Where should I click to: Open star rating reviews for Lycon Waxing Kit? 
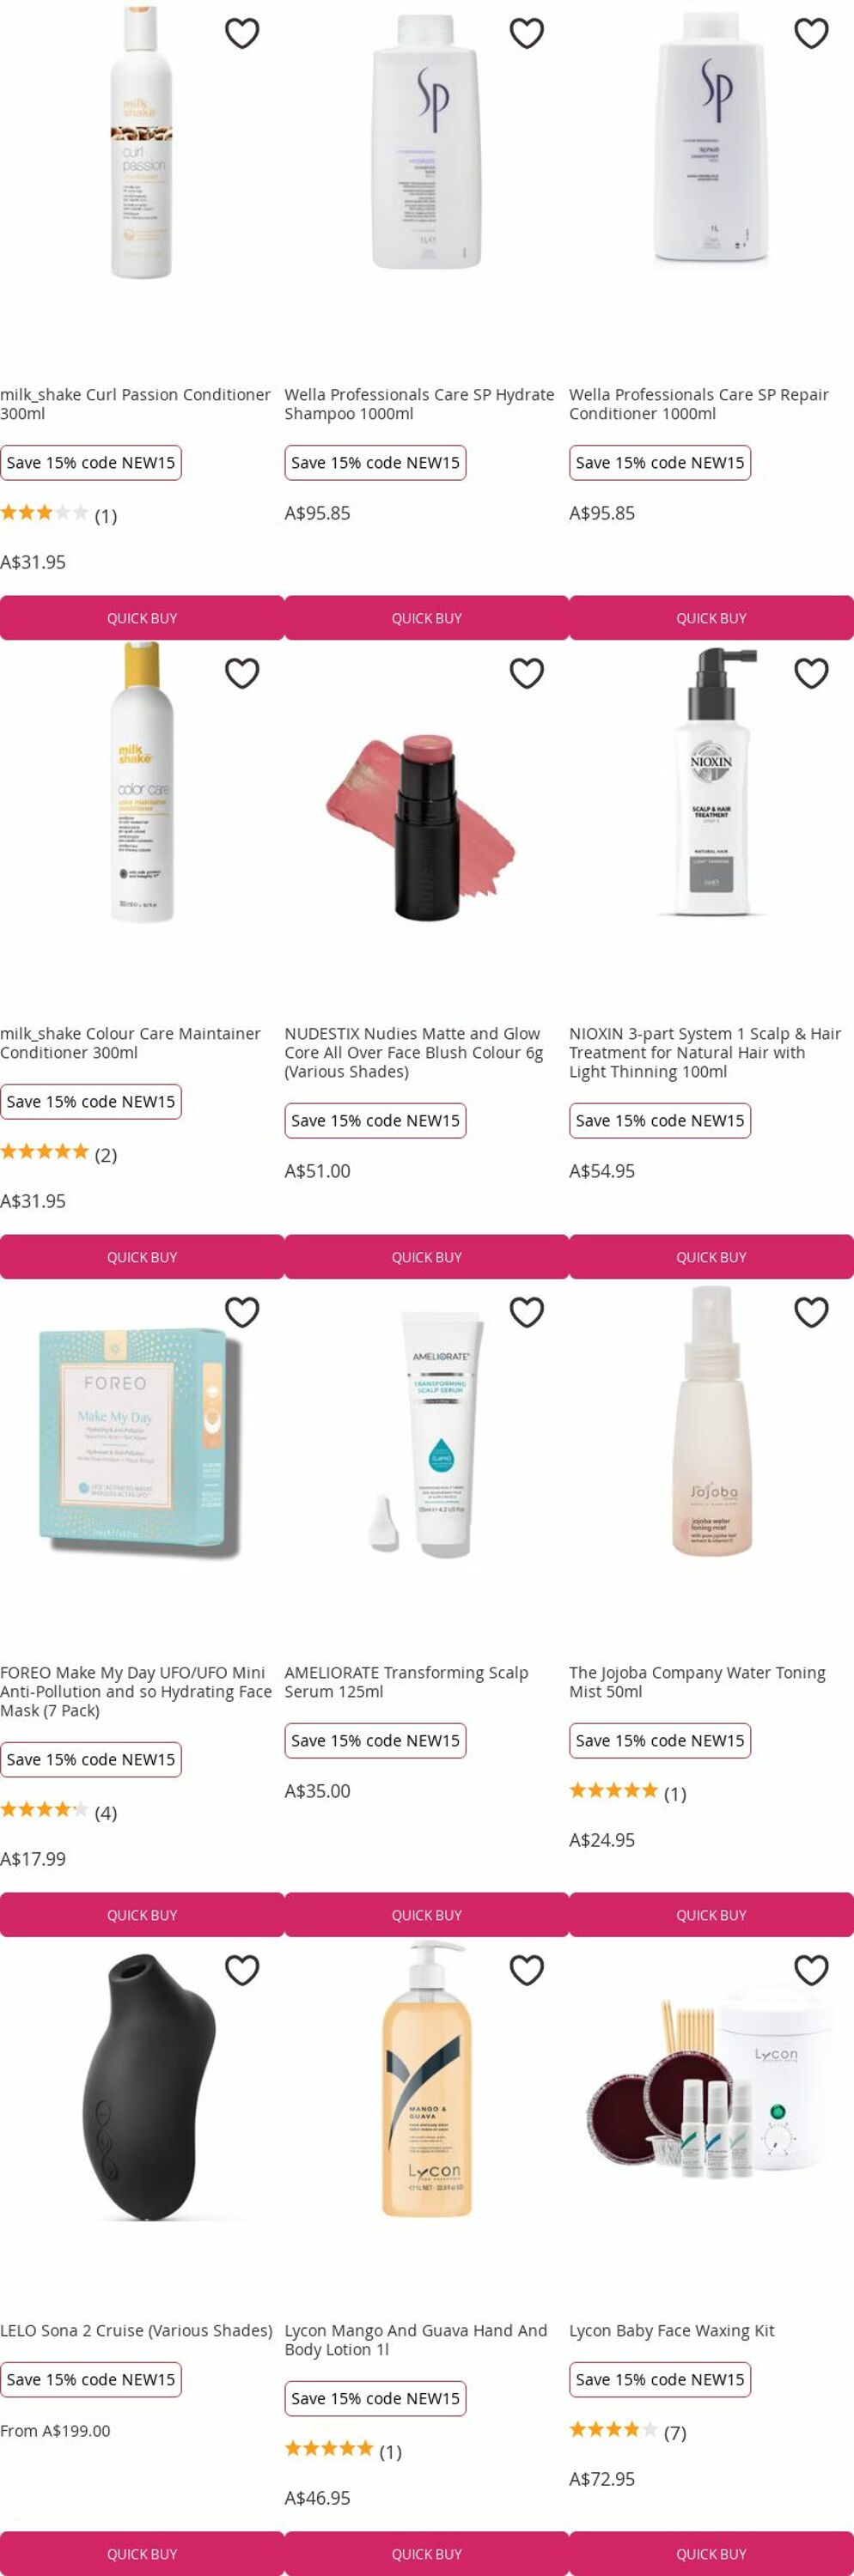click(x=627, y=2432)
